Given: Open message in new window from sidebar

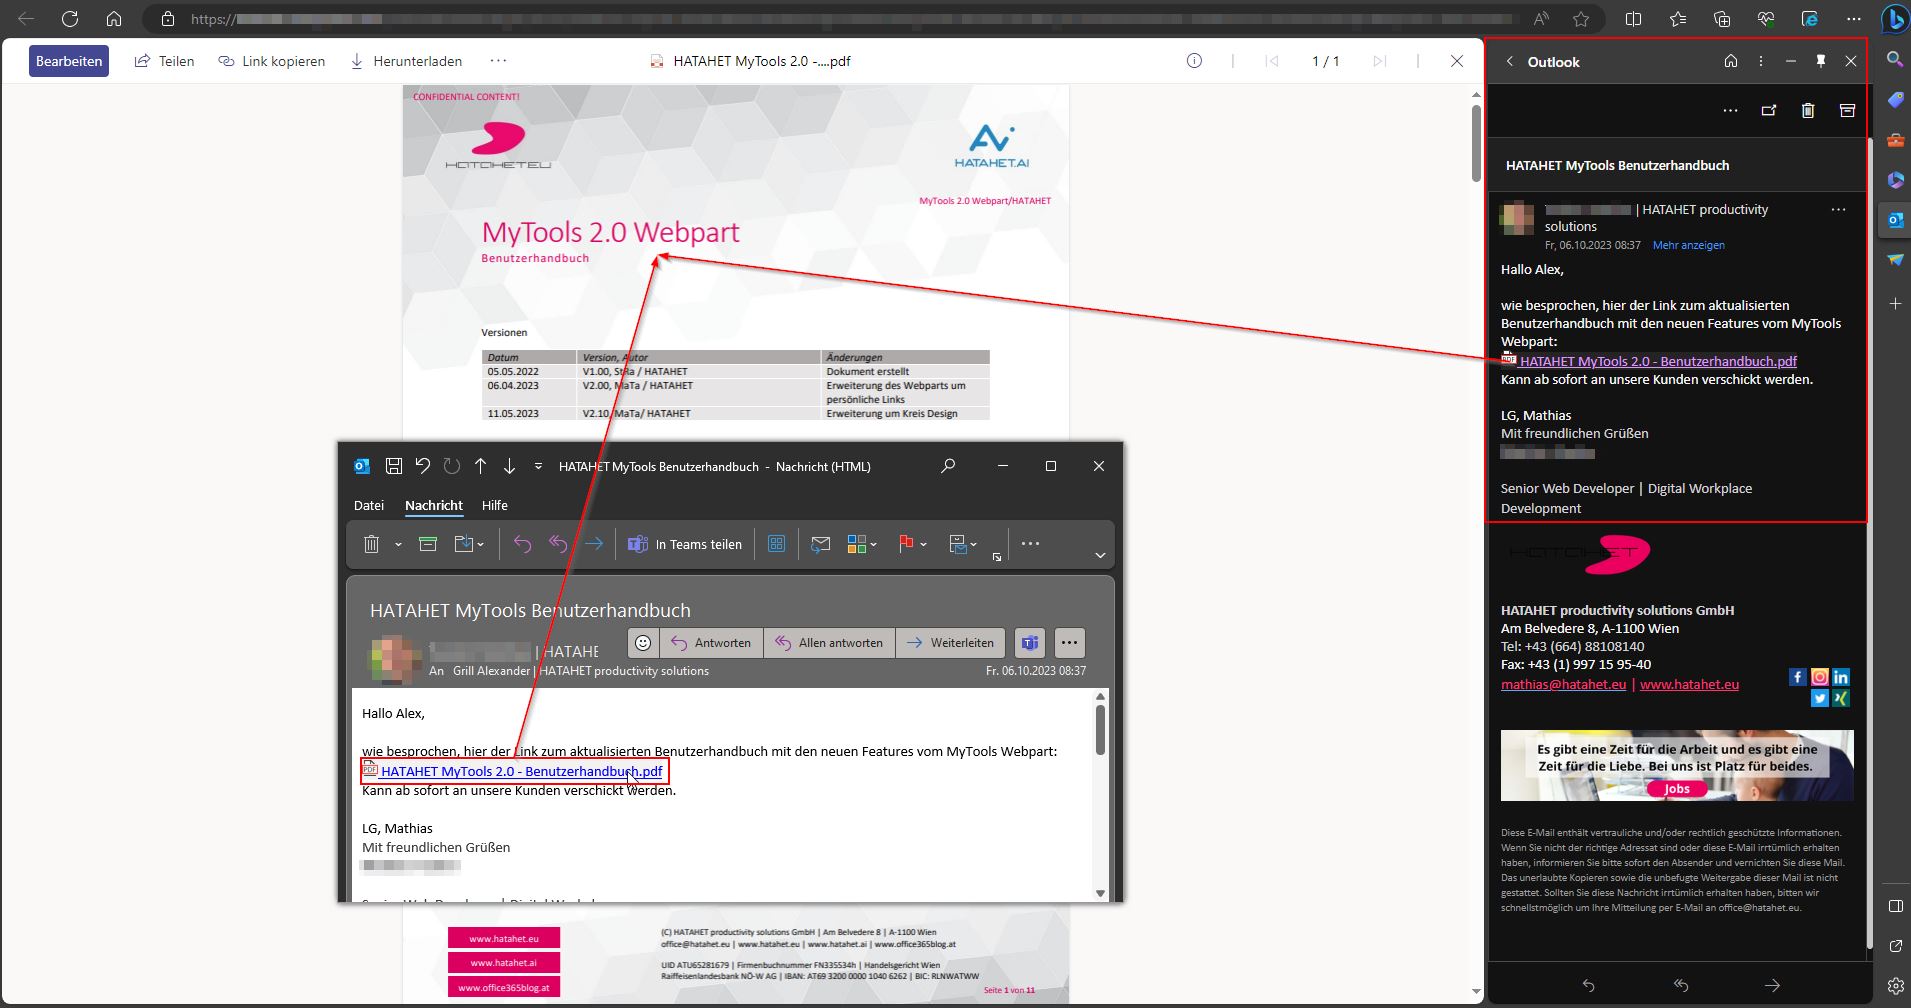Looking at the screenshot, I should (x=1769, y=111).
